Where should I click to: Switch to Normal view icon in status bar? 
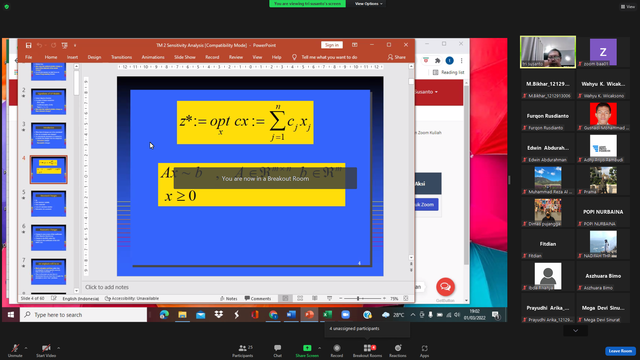[285, 298]
